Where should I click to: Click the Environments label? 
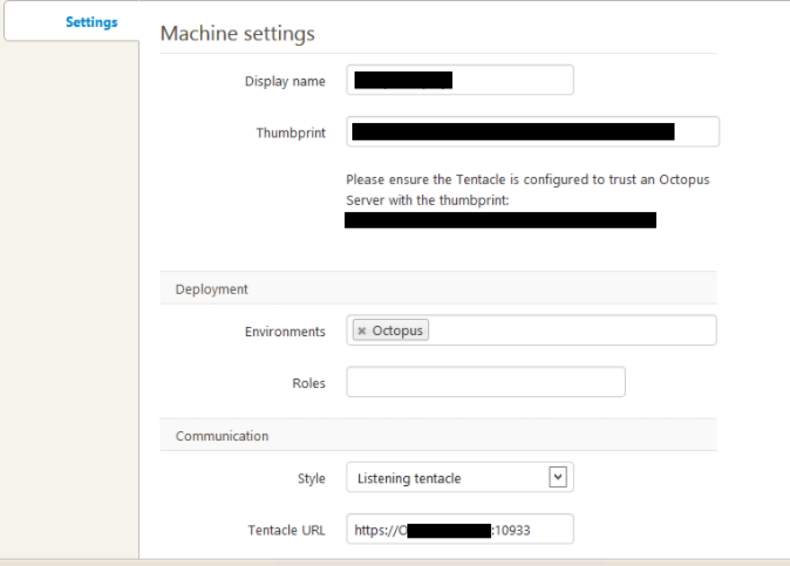tap(285, 332)
